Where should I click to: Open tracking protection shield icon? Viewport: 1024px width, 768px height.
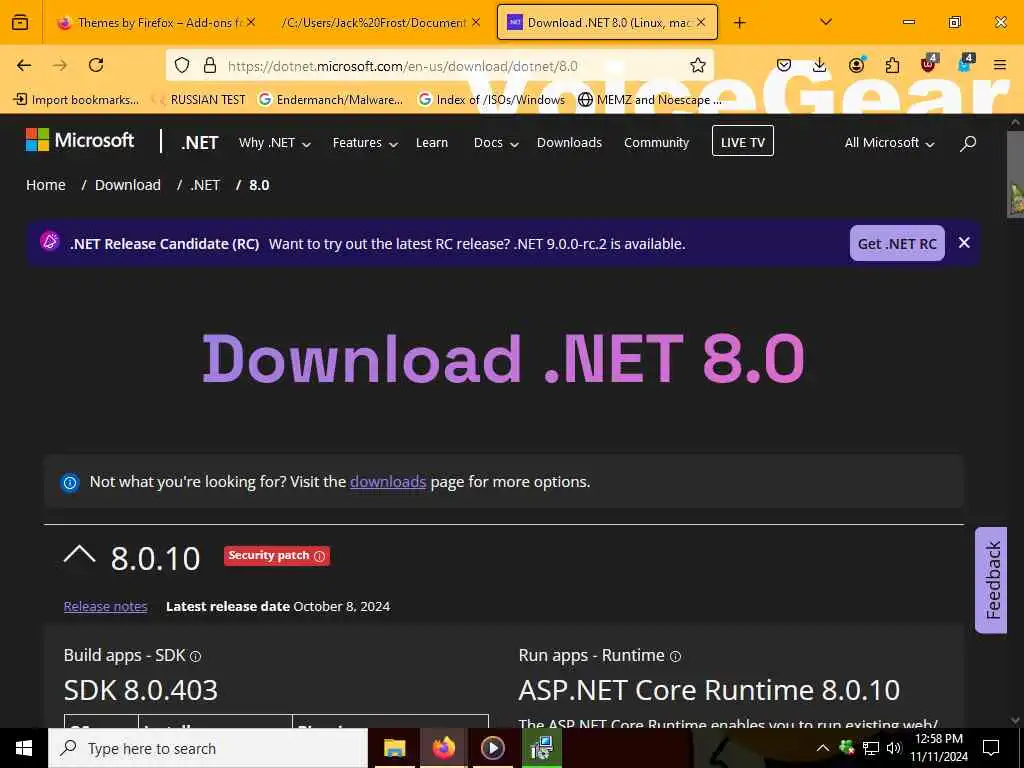[x=182, y=65]
